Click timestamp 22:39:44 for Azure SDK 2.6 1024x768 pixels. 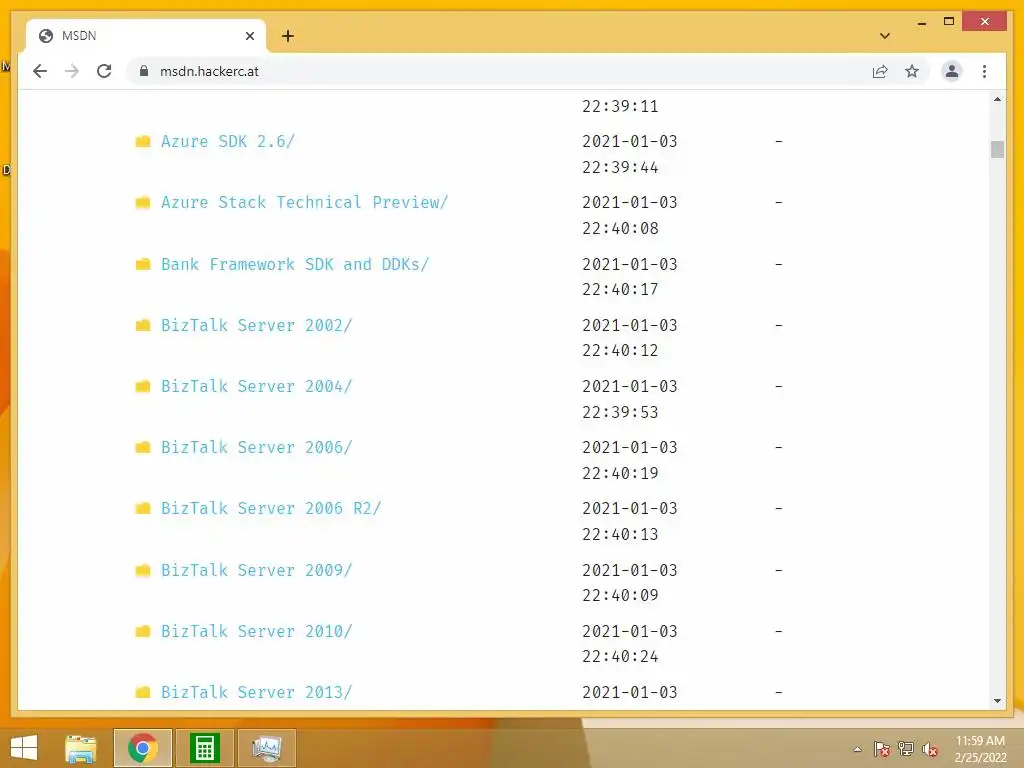[x=620, y=167]
